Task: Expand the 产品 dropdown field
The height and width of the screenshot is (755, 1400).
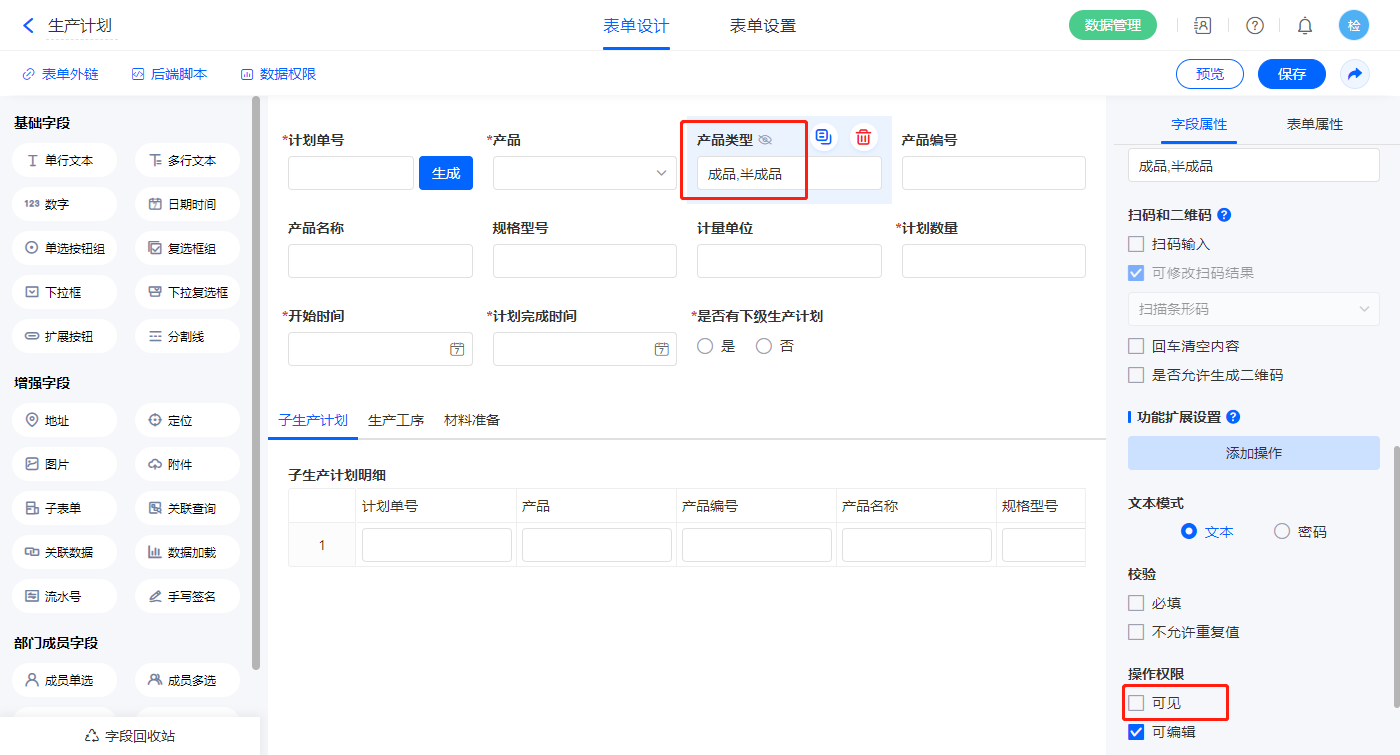Action: (x=584, y=173)
